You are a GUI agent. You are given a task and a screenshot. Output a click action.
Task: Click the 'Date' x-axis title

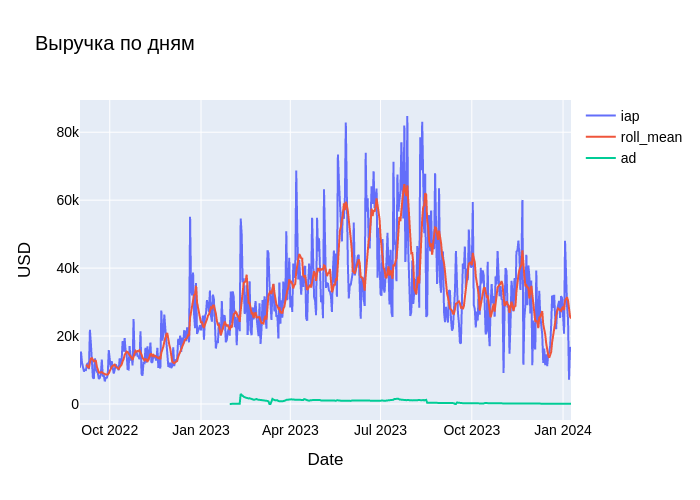click(325, 459)
